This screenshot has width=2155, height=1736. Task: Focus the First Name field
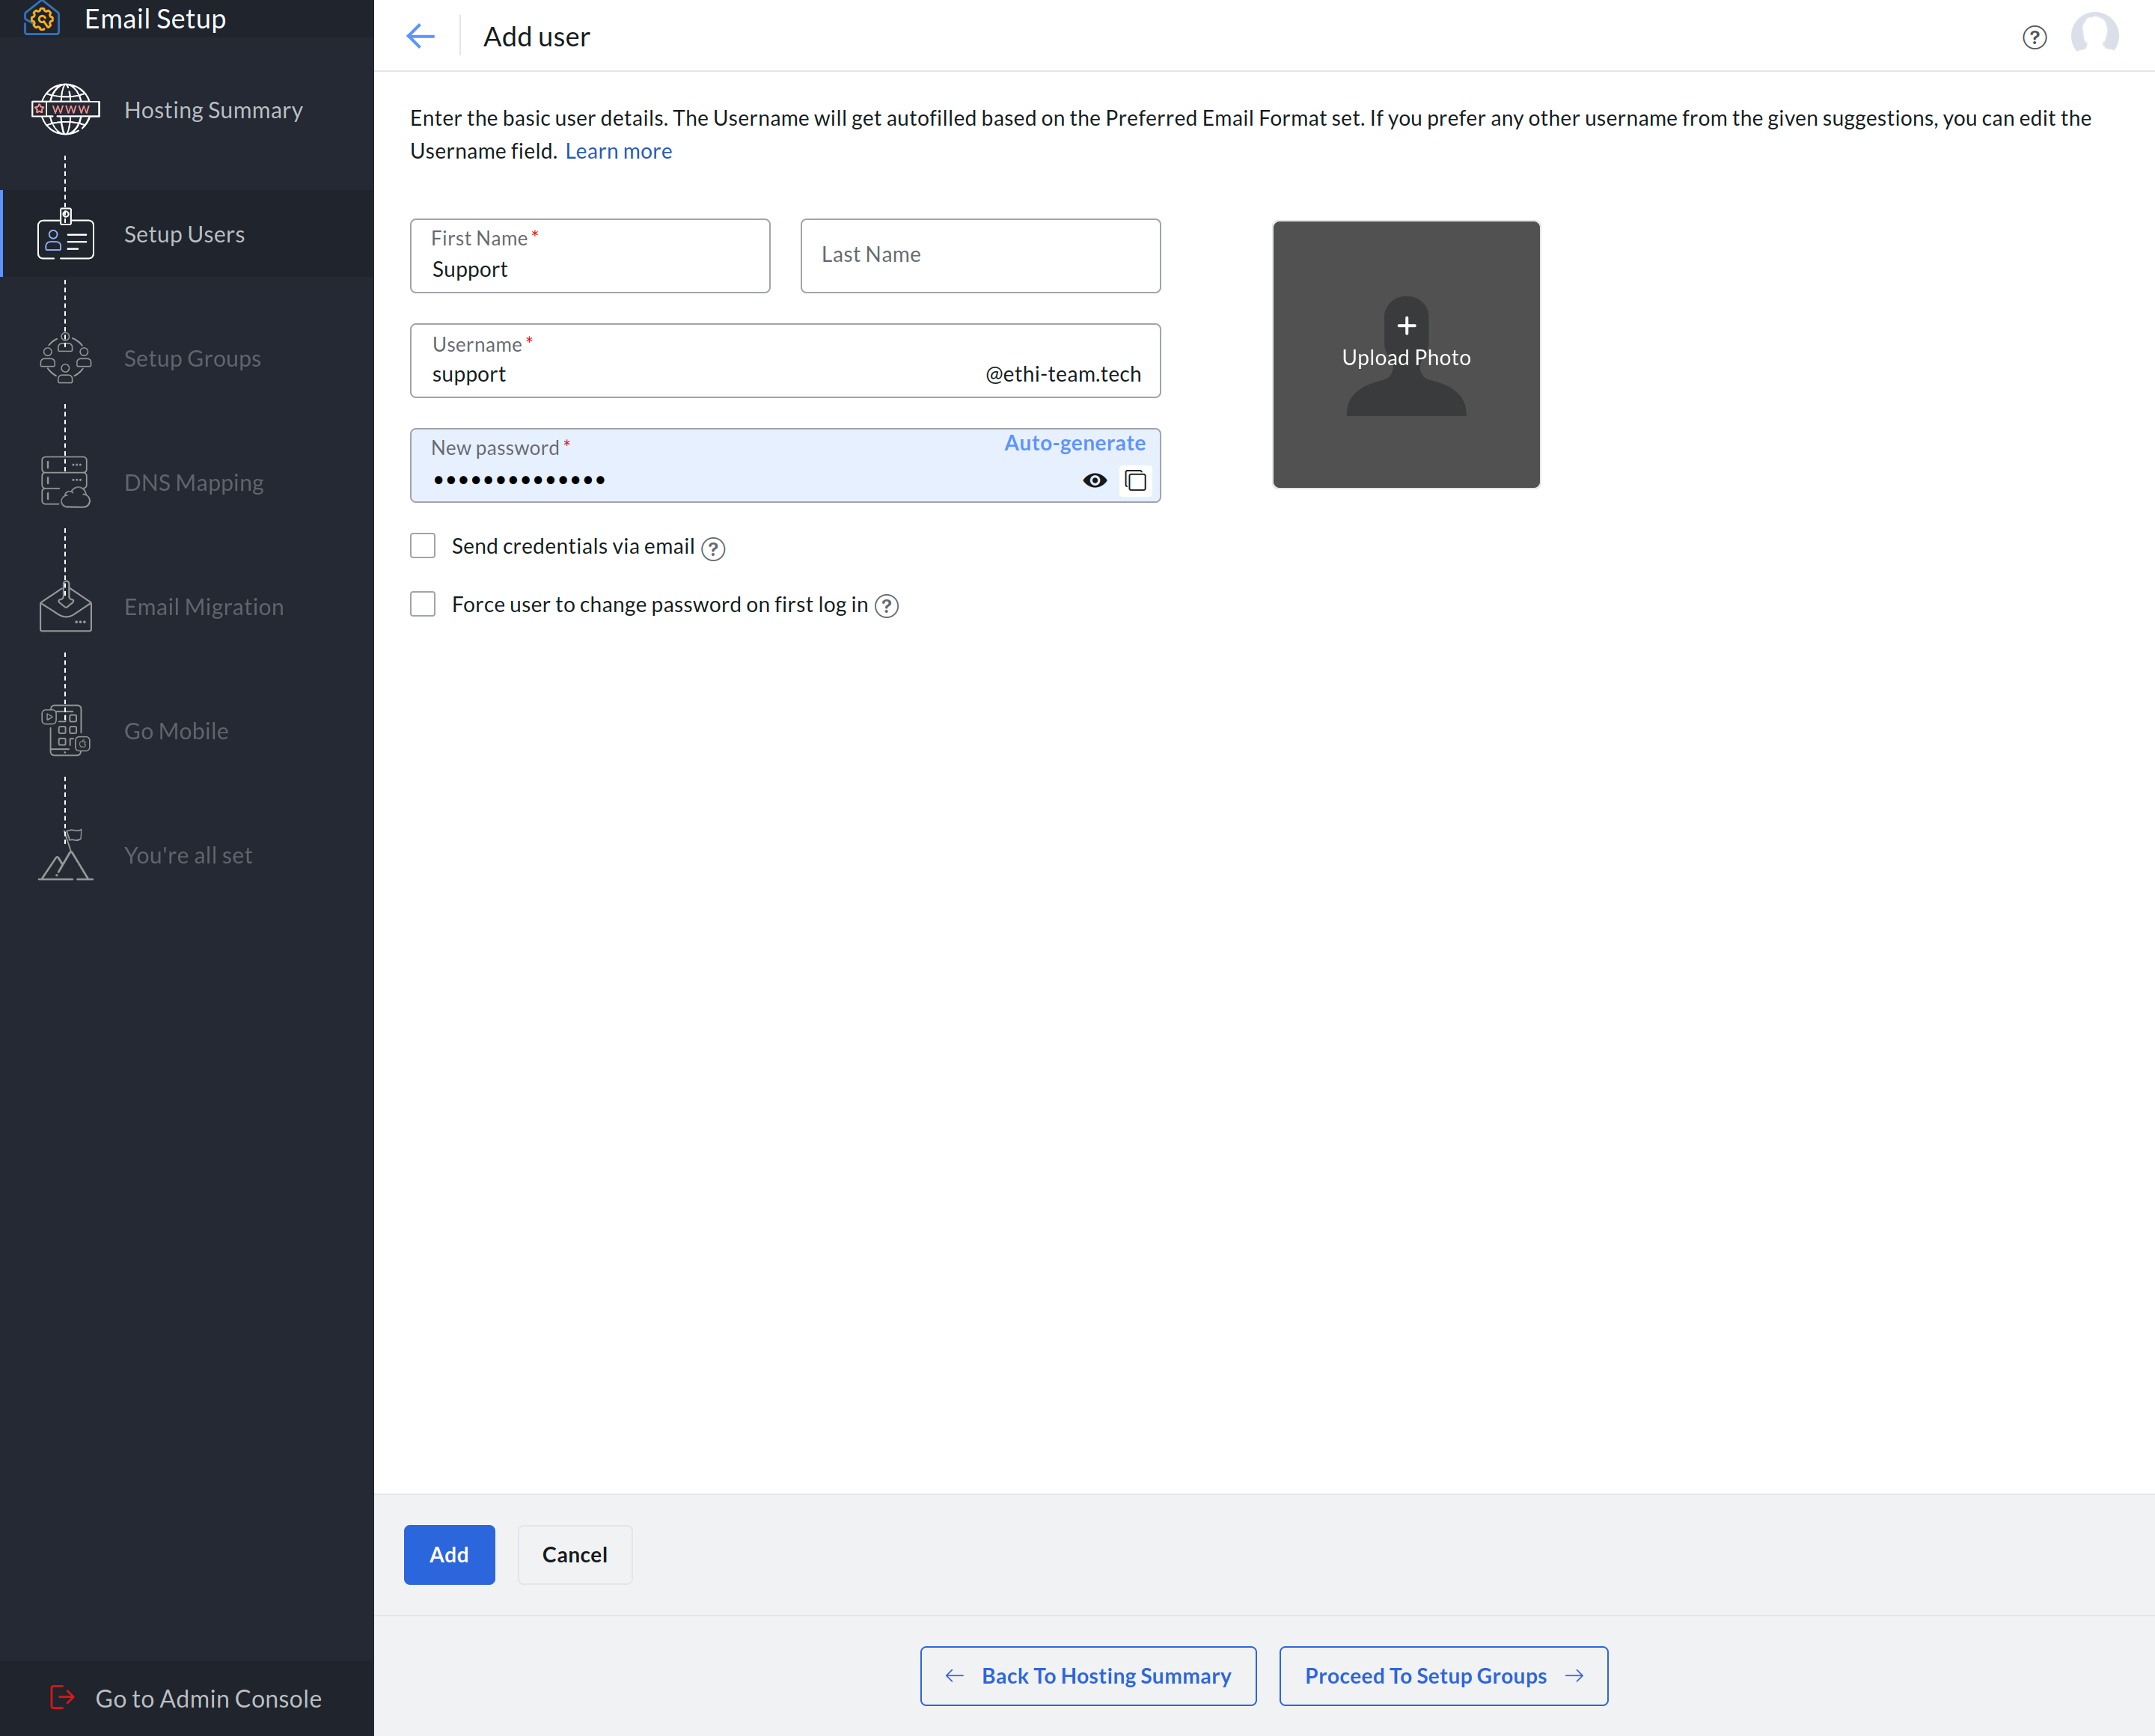pyautogui.click(x=590, y=256)
